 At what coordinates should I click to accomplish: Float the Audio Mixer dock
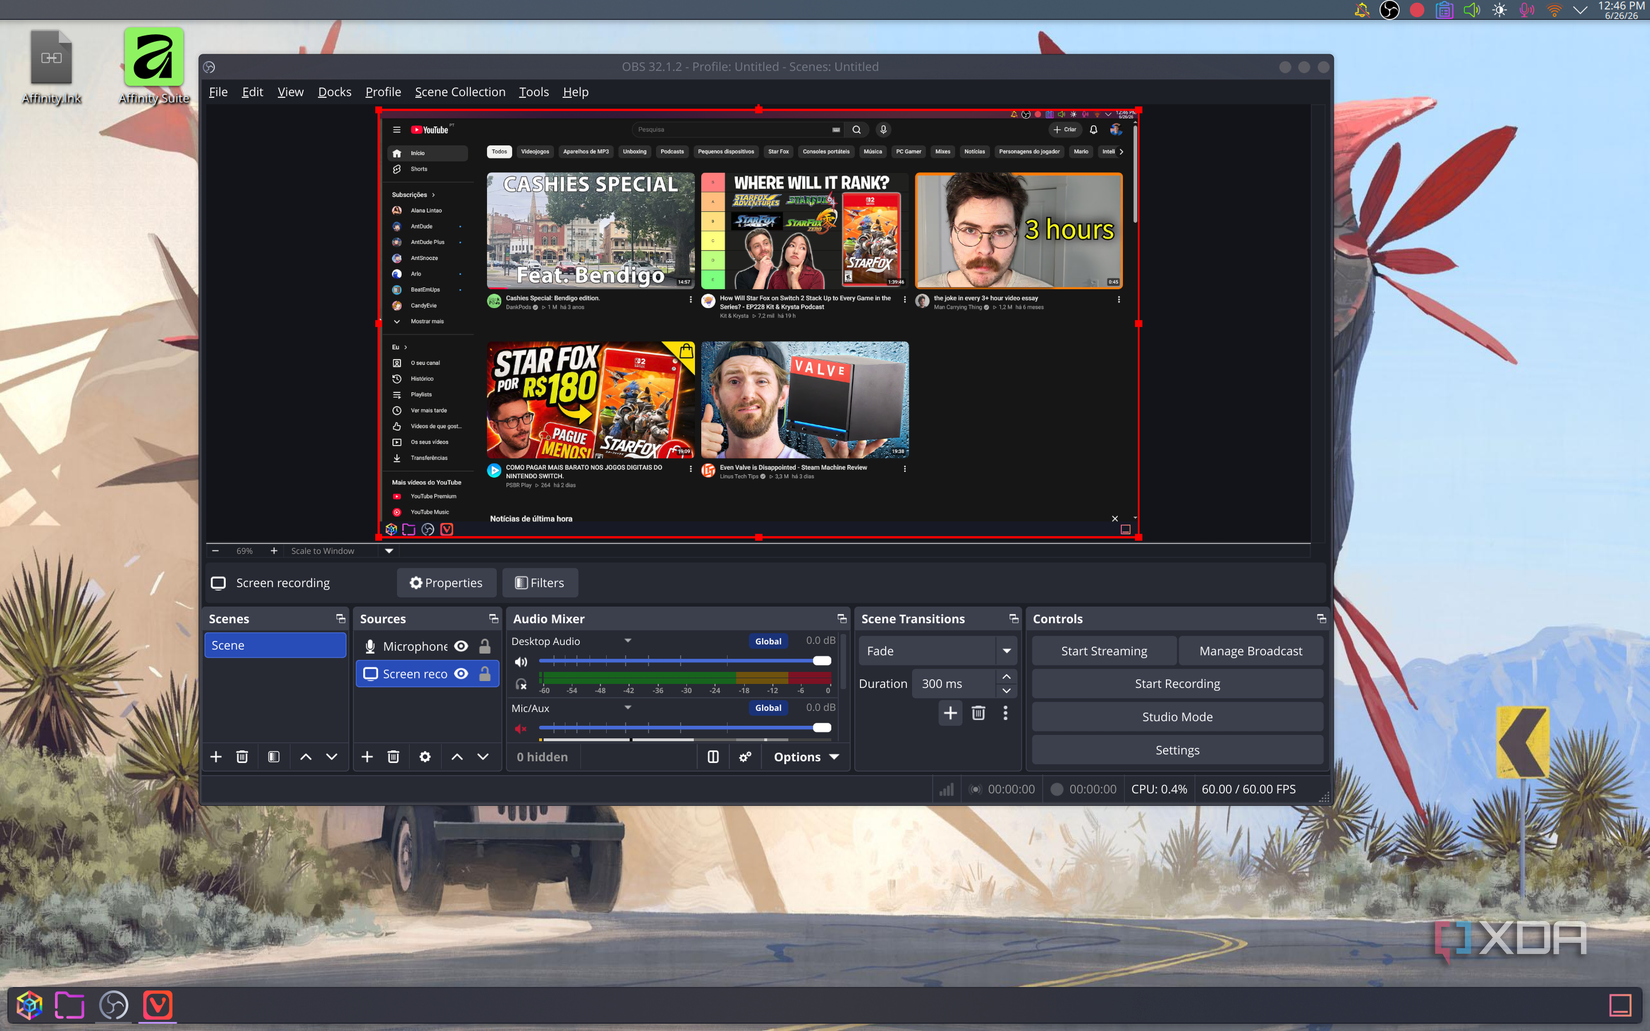pos(842,619)
